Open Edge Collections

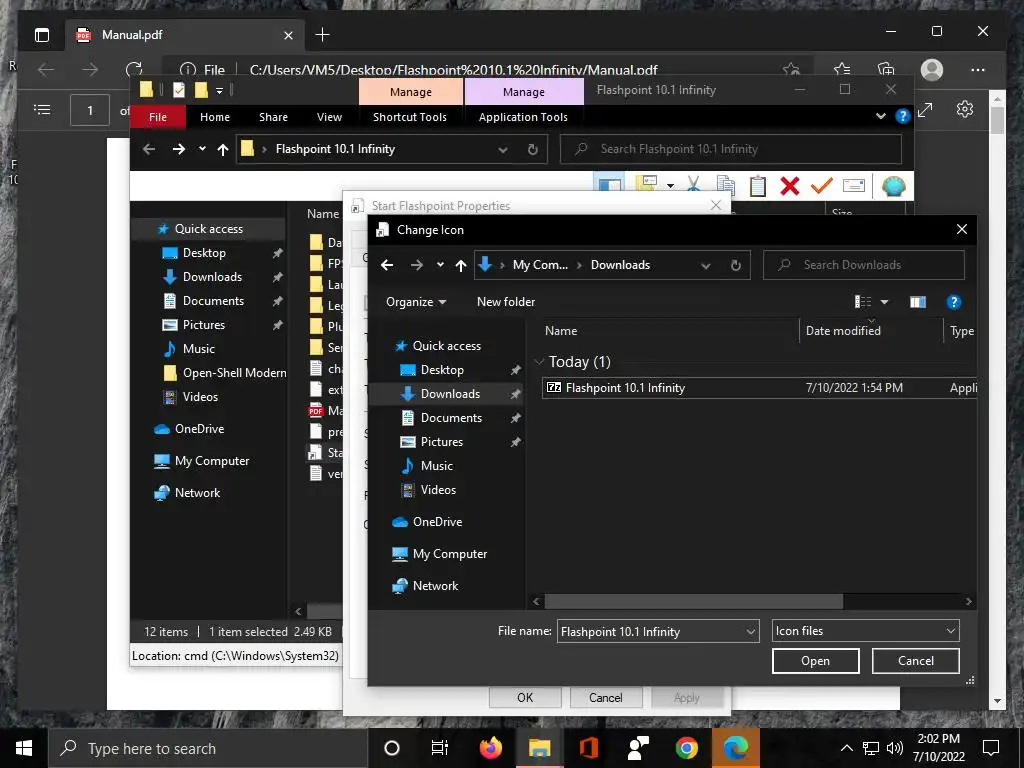pos(886,69)
